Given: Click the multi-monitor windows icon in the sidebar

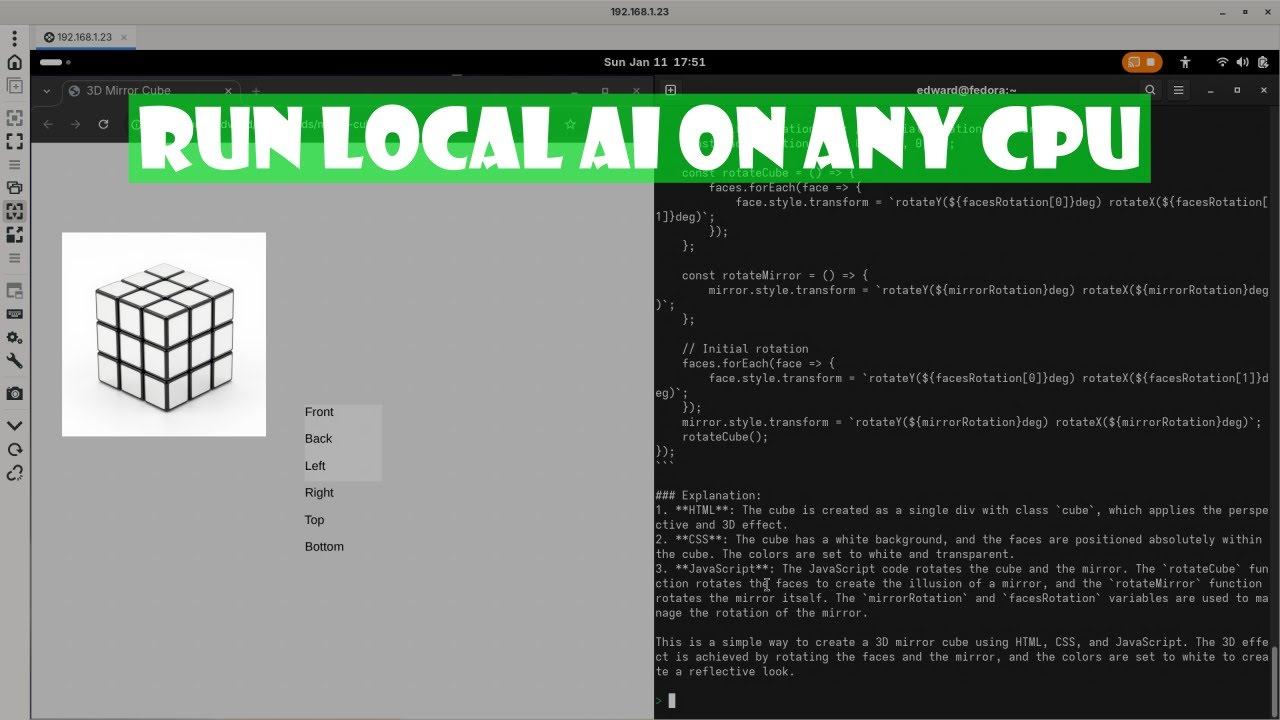Looking at the screenshot, I should click(15, 187).
